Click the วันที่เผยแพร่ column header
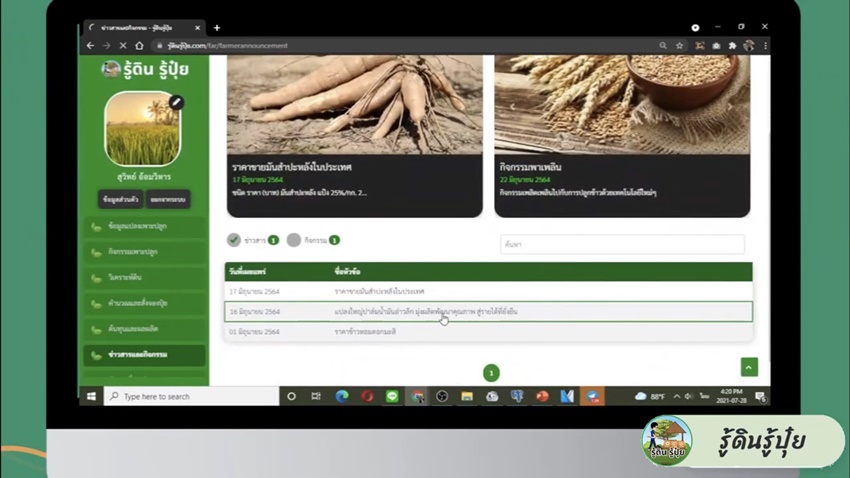Image resolution: width=850 pixels, height=478 pixels. coord(247,272)
